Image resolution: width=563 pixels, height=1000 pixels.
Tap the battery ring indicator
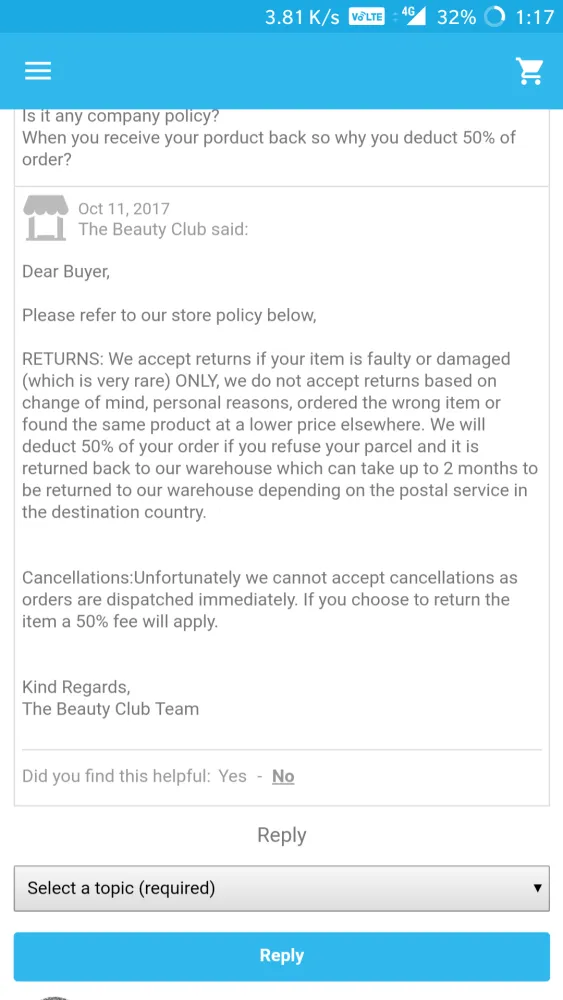point(495,17)
